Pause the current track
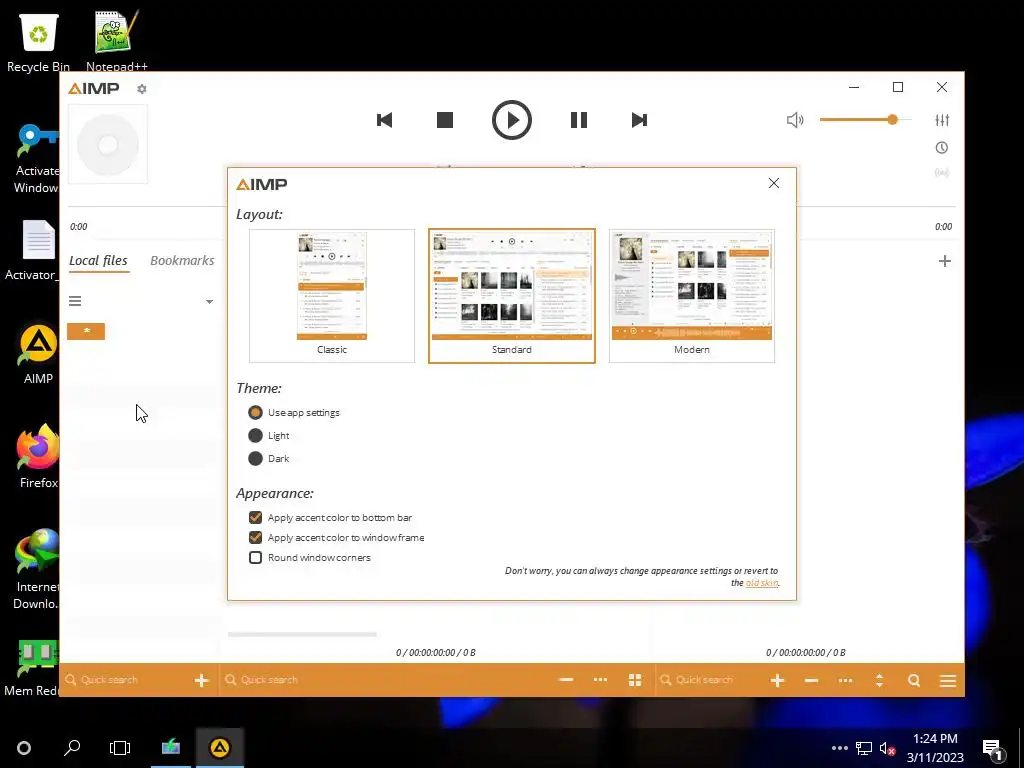The width and height of the screenshot is (1024, 768). (x=579, y=120)
